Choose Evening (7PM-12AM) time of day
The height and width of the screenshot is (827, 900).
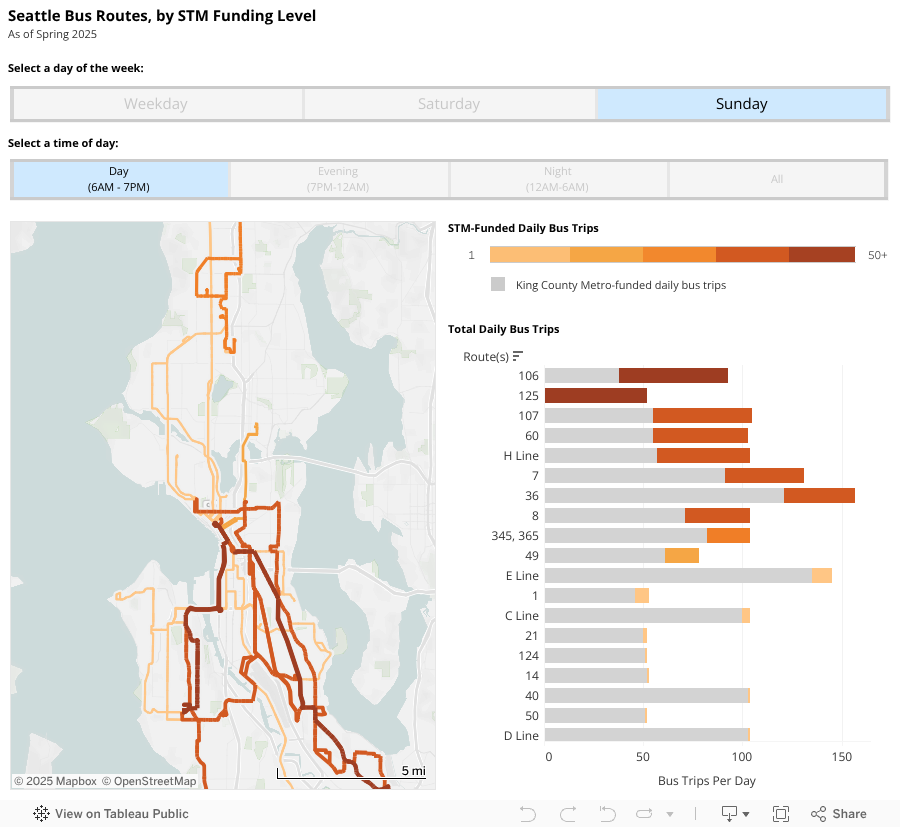click(x=338, y=179)
